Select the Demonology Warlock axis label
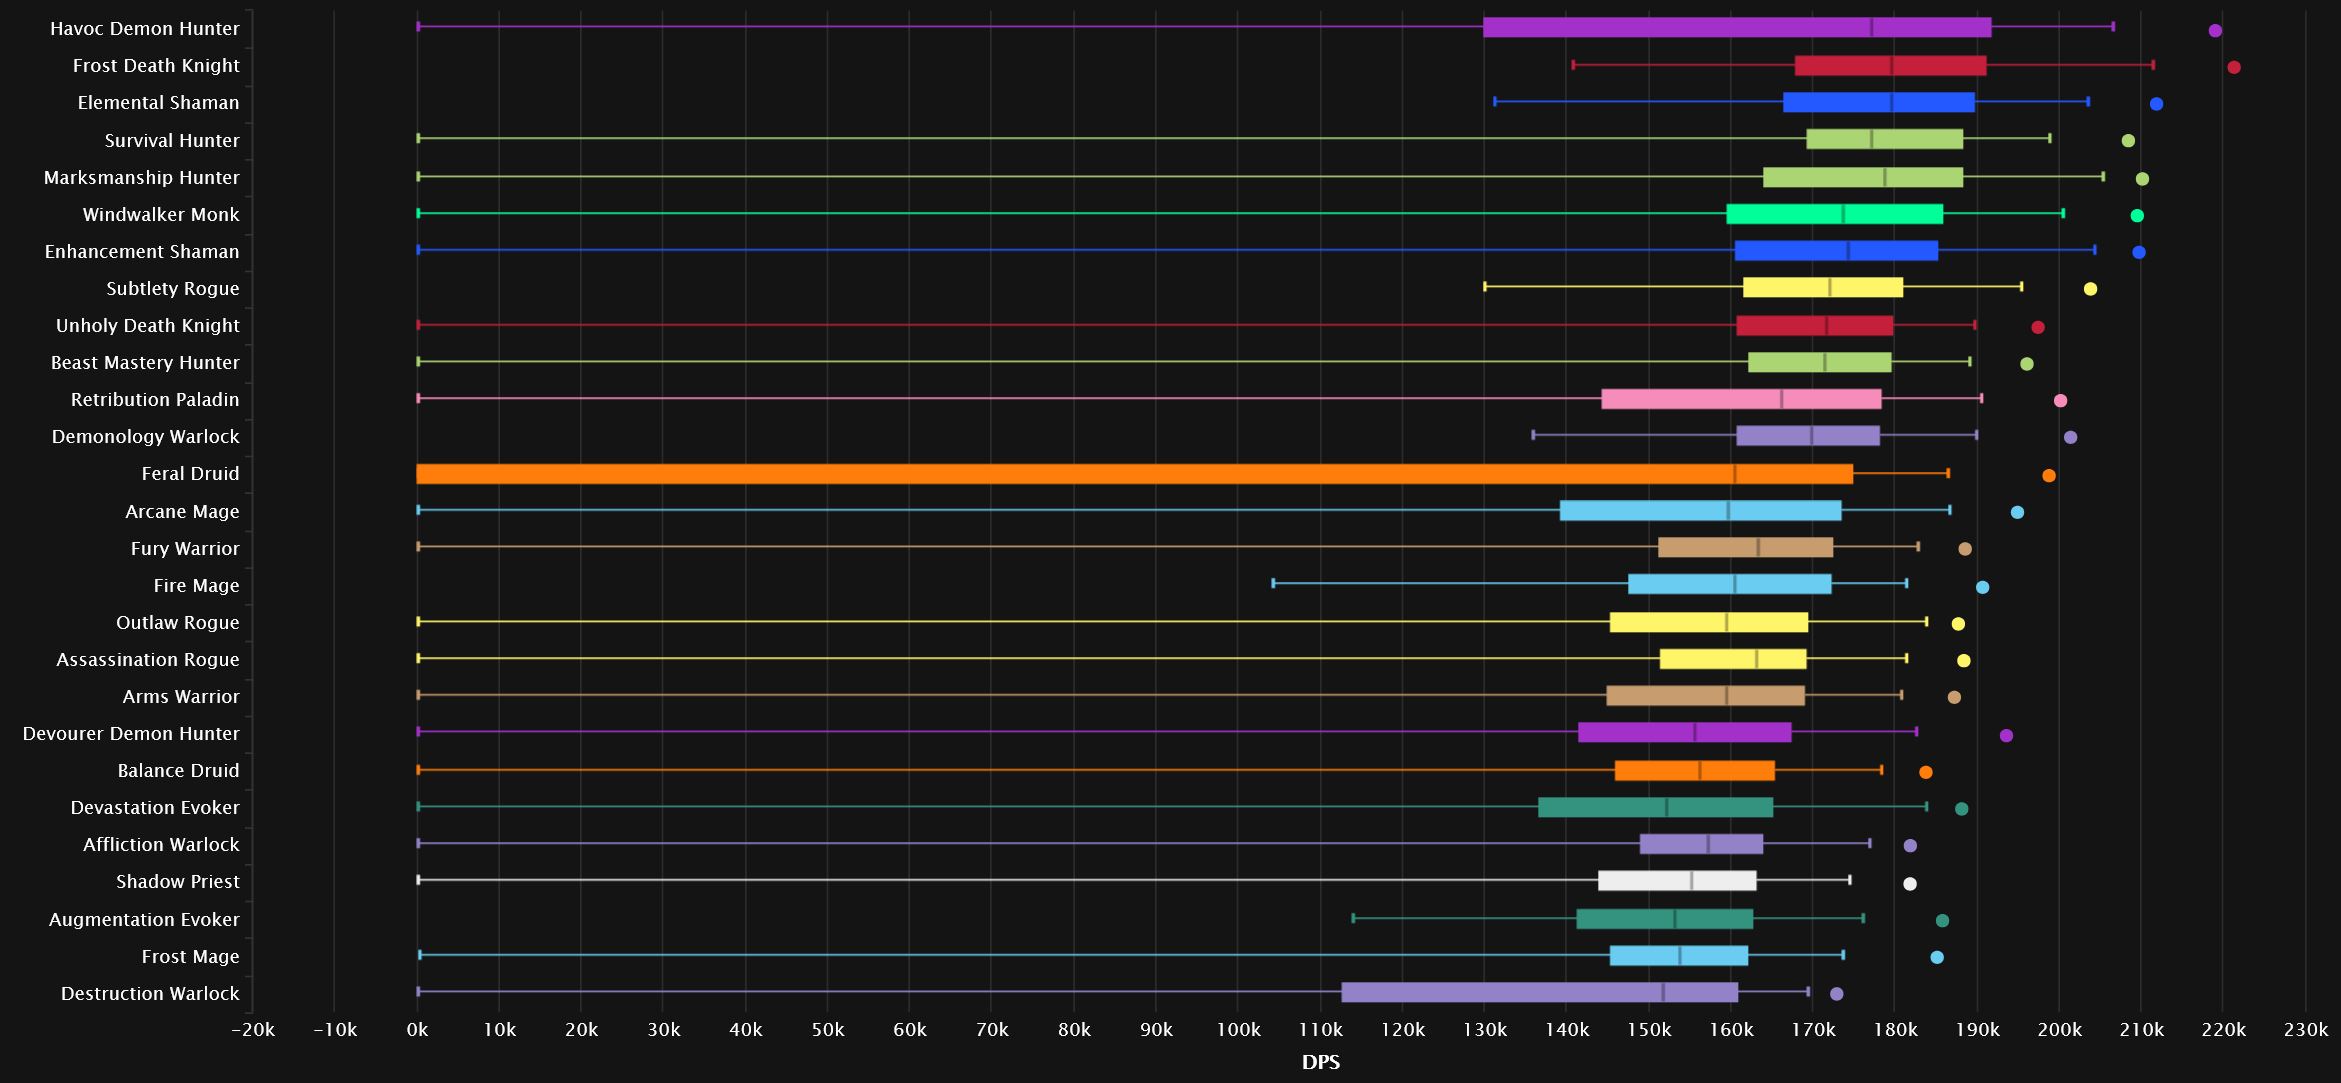The image size is (2341, 1083). (x=146, y=437)
